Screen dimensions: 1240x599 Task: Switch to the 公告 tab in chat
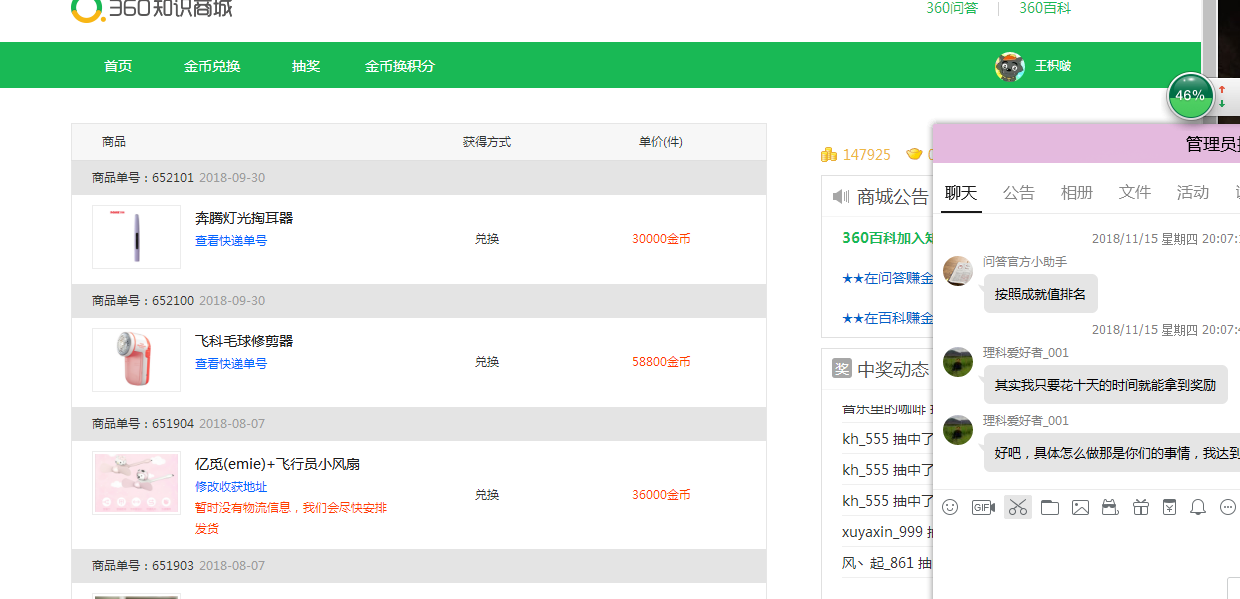click(1019, 192)
